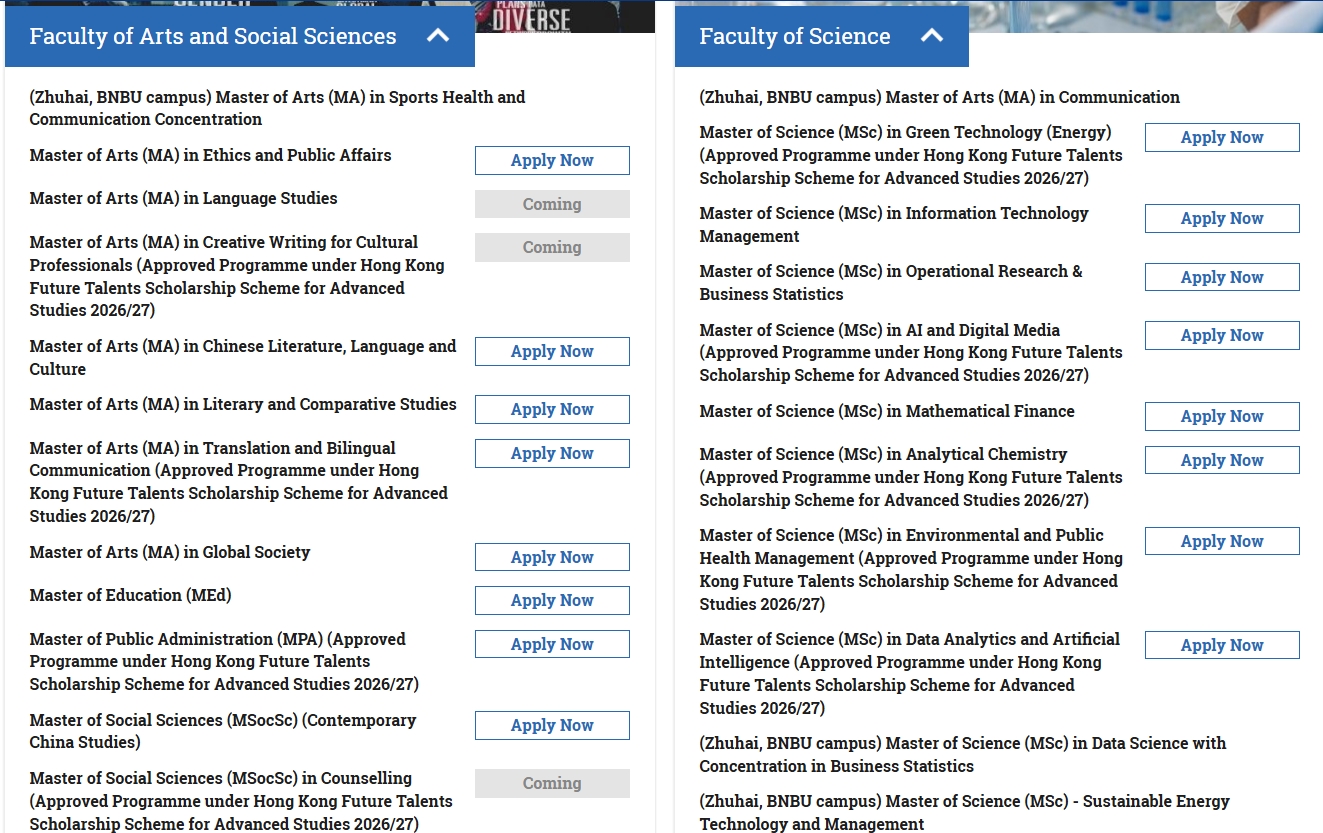
Task: Apply Now for MSc in Information Technology Management
Action: tap(1222, 219)
